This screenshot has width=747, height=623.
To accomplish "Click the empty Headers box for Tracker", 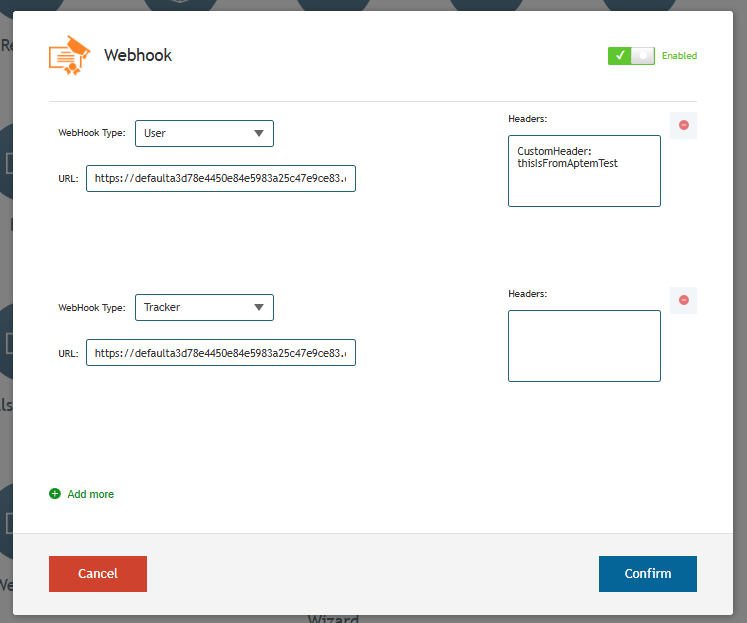I will (x=584, y=346).
